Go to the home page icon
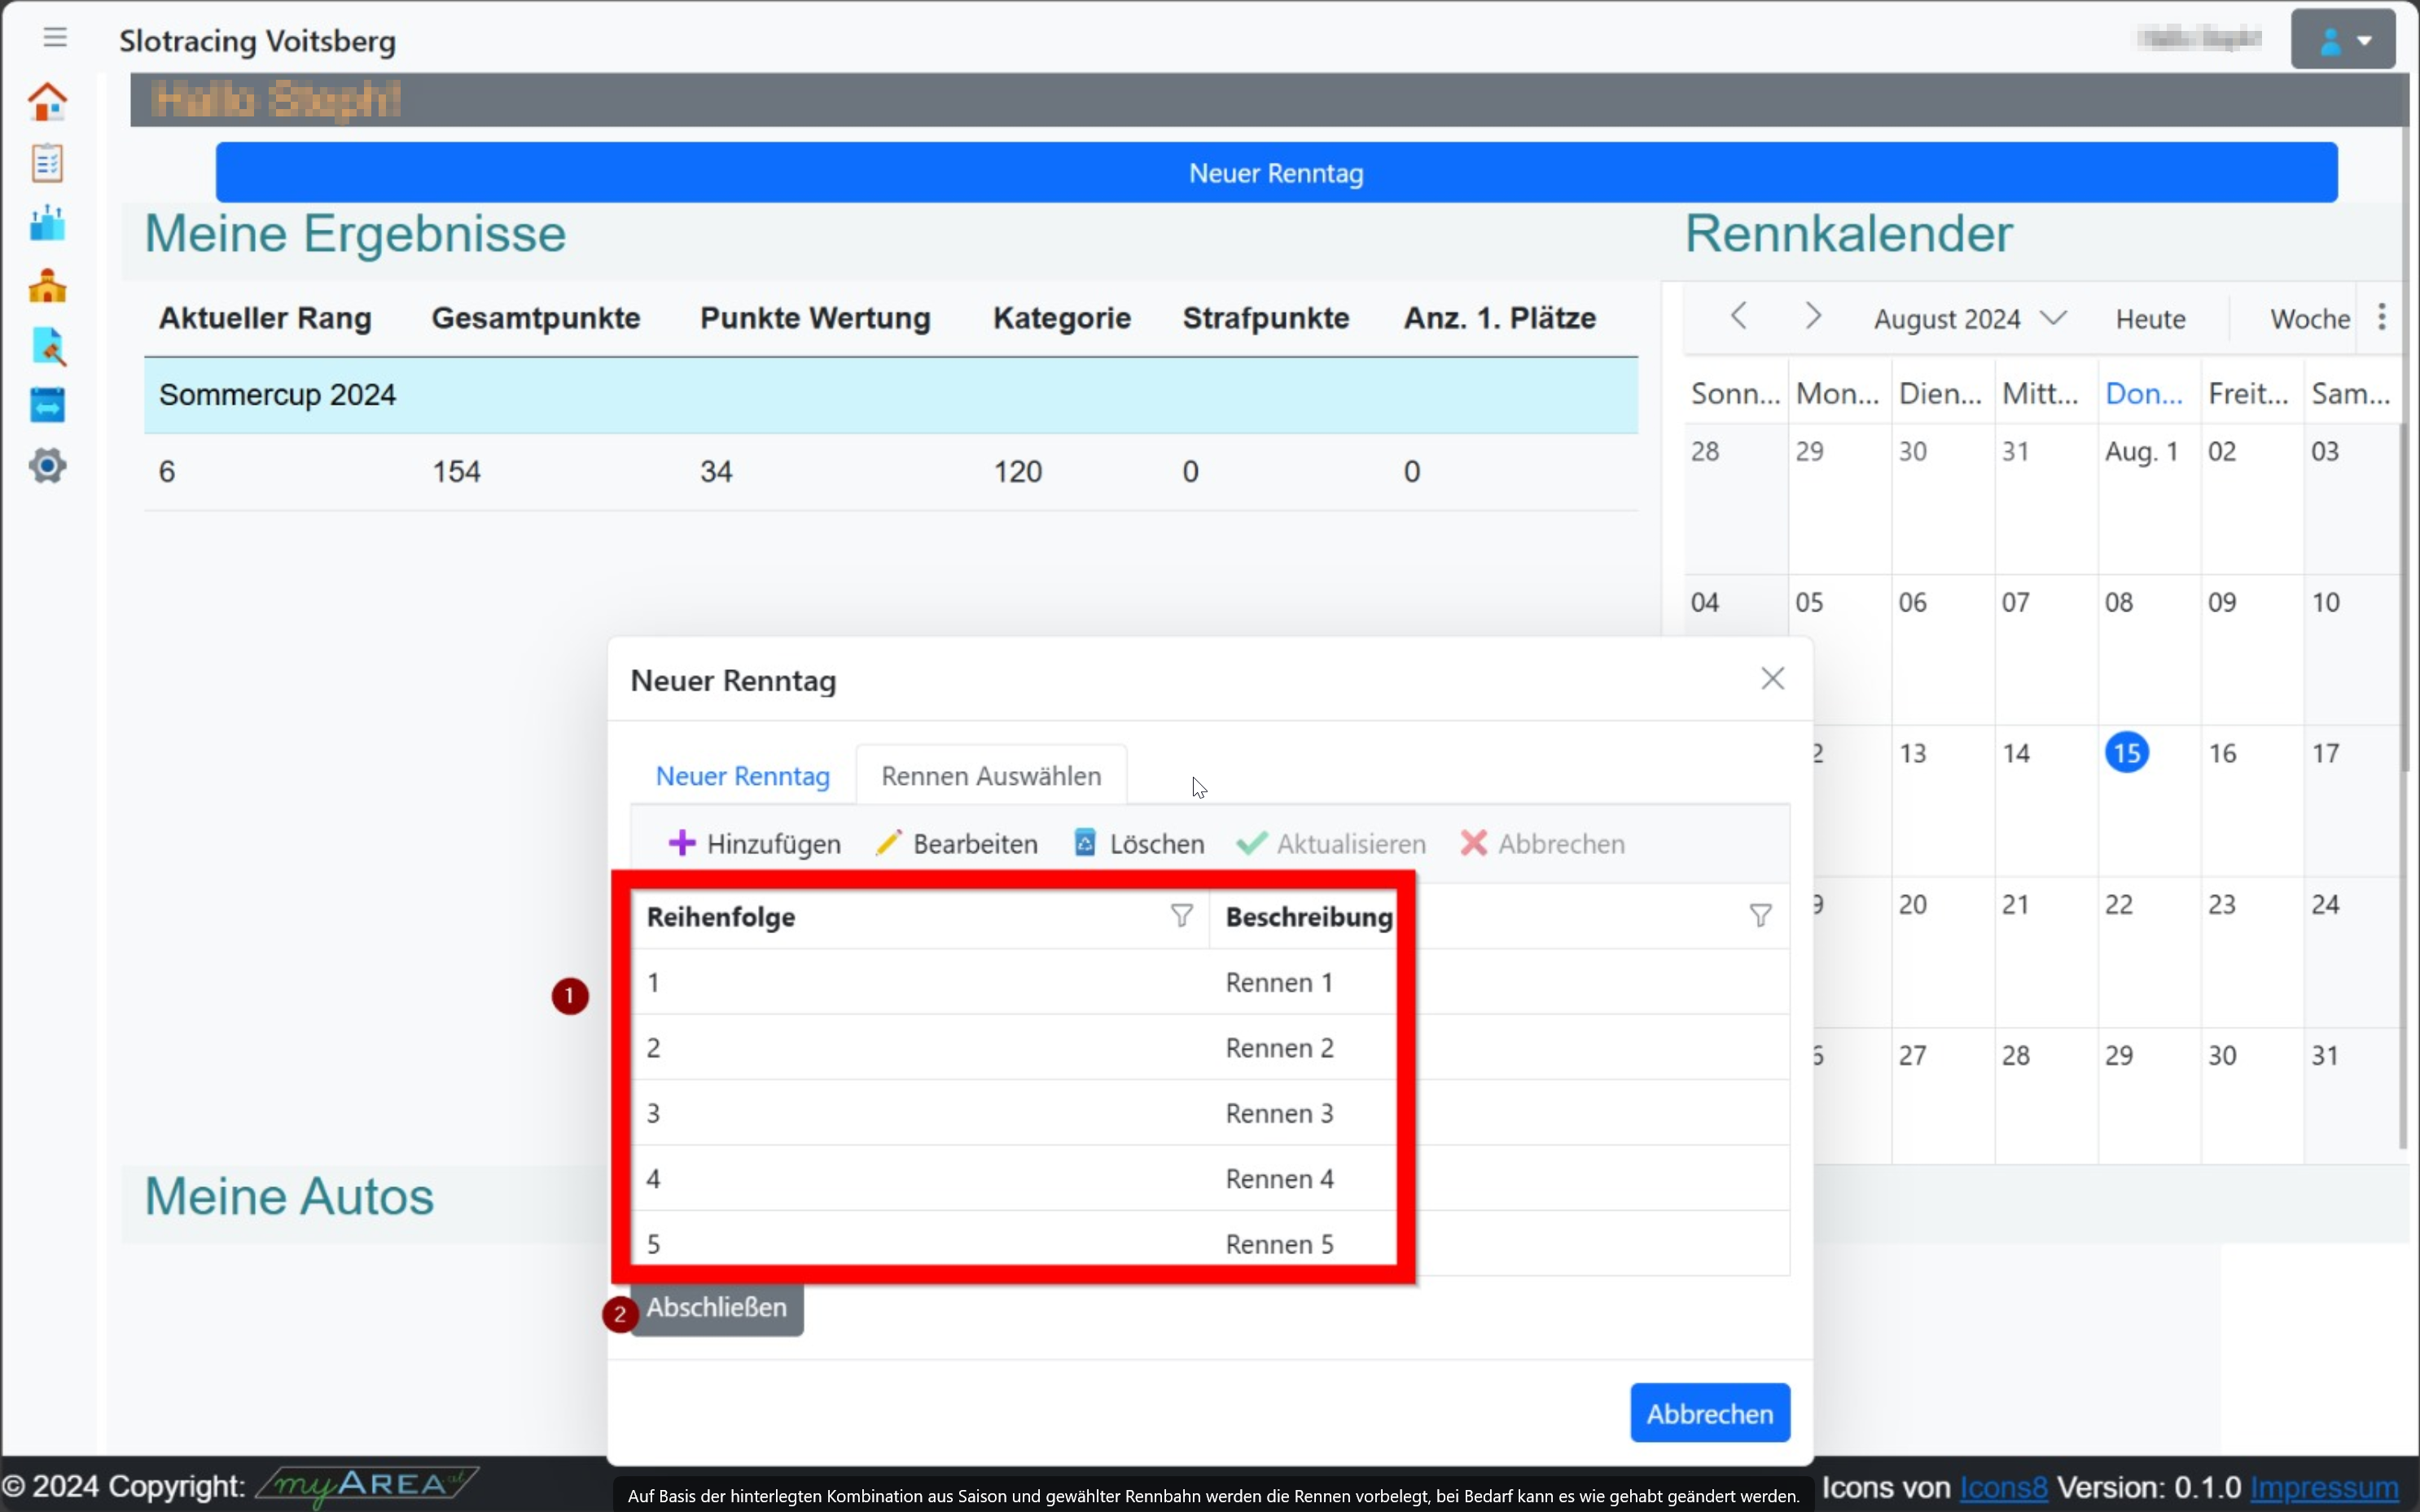This screenshot has height=1512, width=2420. [x=47, y=102]
